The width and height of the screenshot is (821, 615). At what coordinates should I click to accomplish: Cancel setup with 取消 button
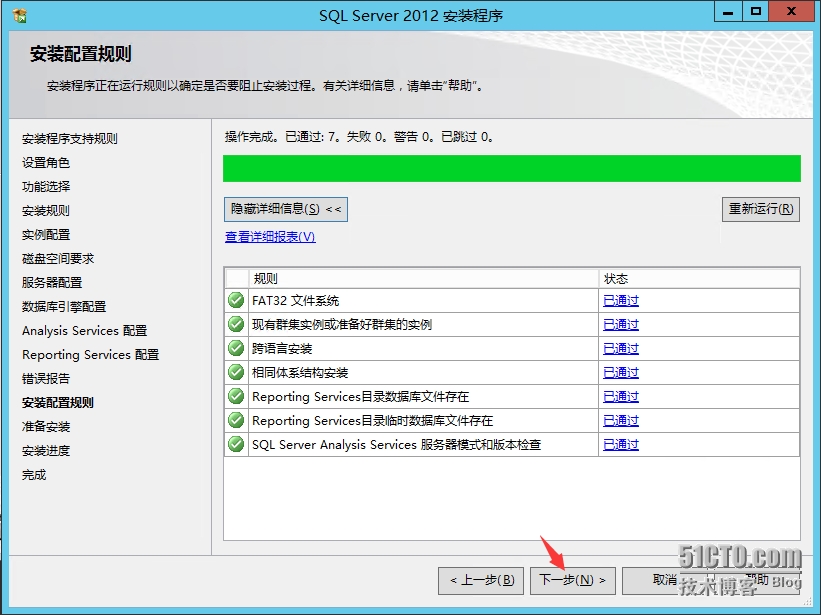tap(664, 580)
